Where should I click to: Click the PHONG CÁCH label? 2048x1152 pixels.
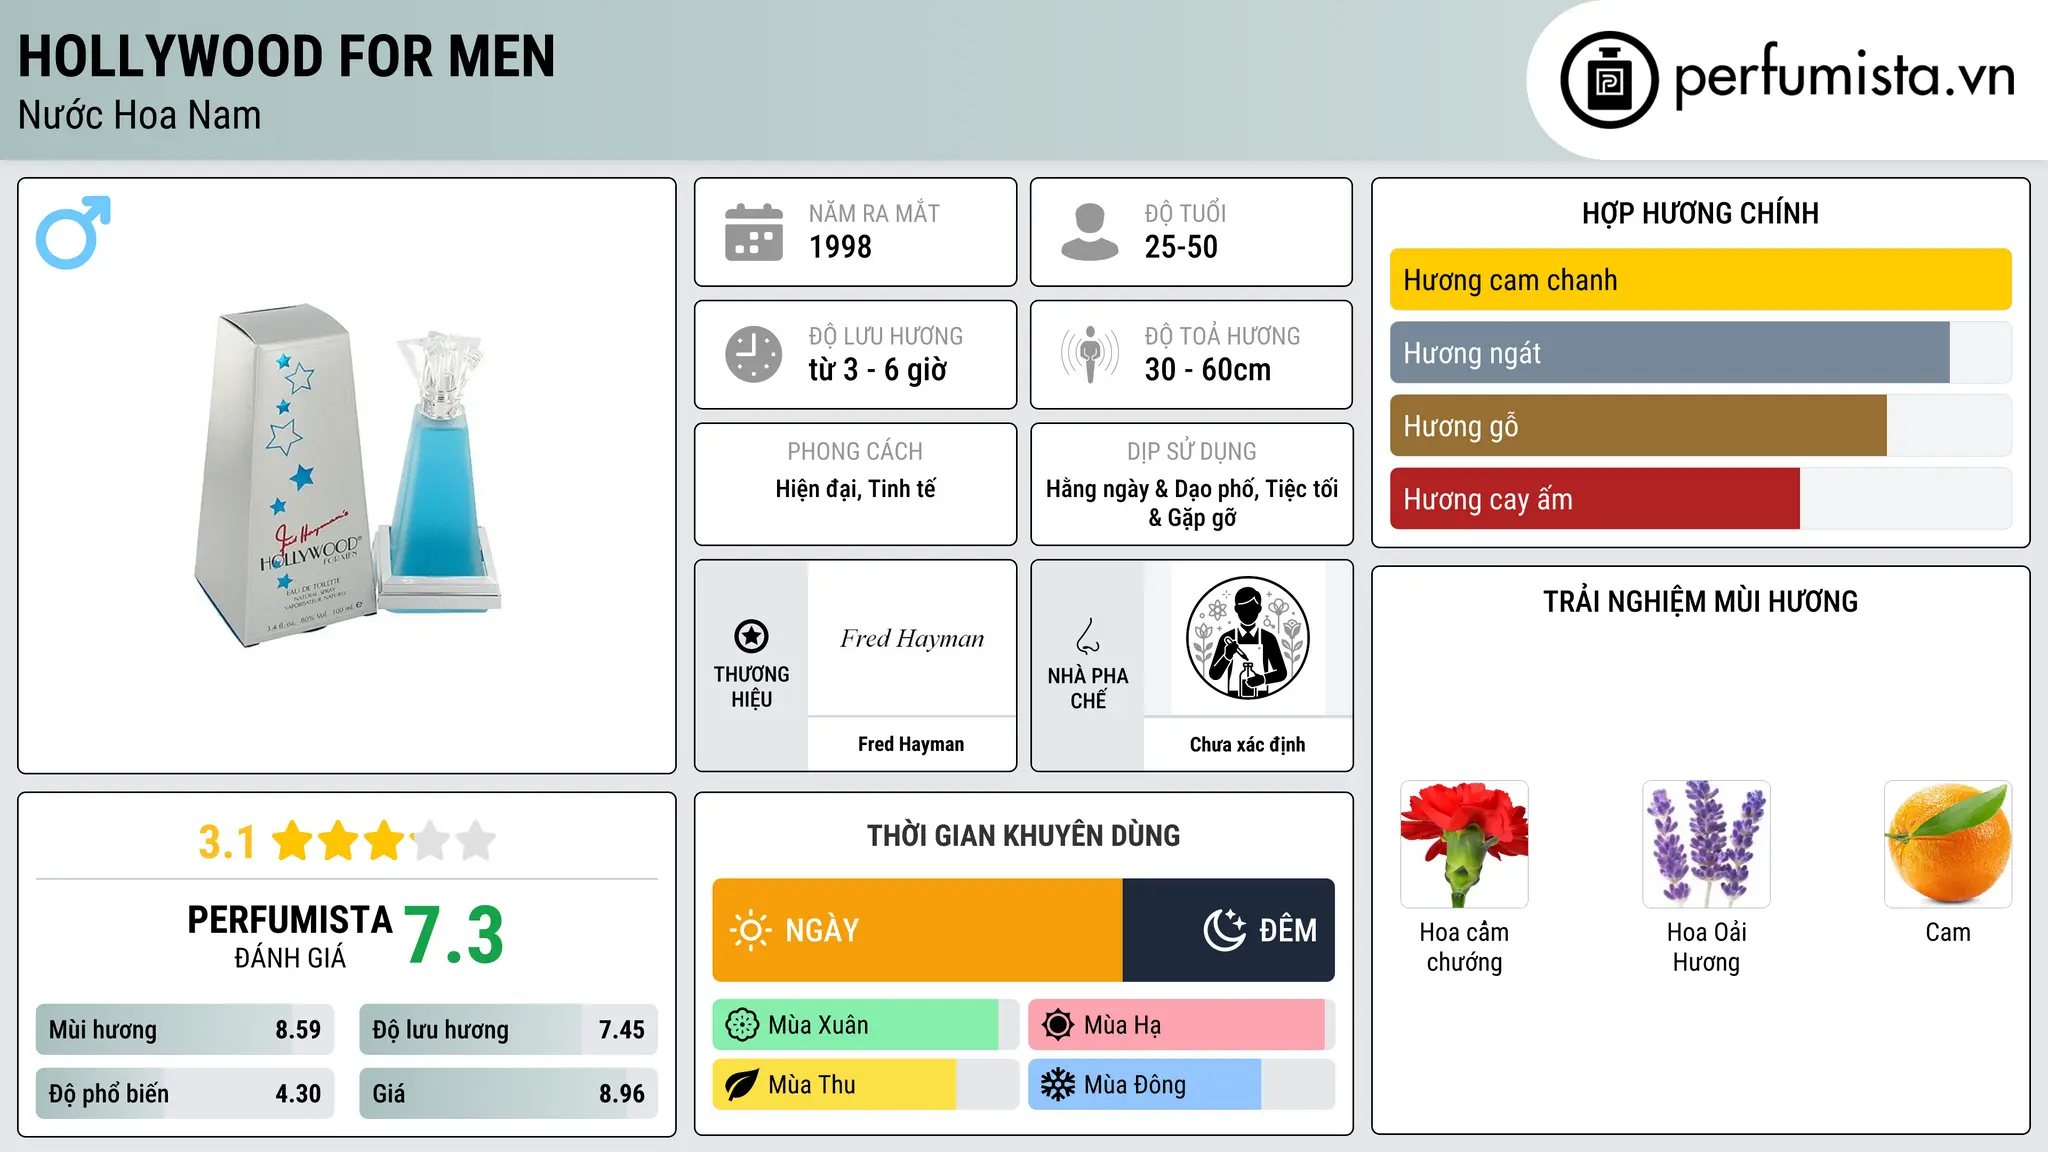[x=855, y=452]
